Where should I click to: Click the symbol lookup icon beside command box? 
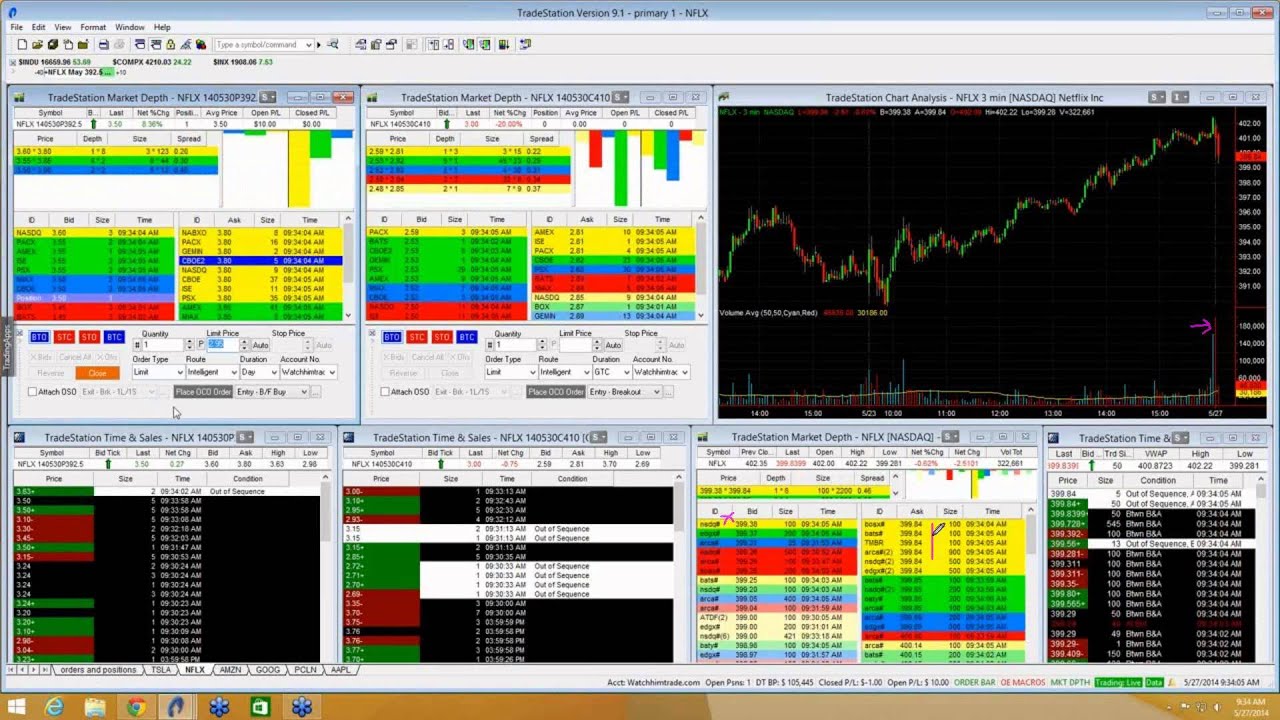(331, 45)
